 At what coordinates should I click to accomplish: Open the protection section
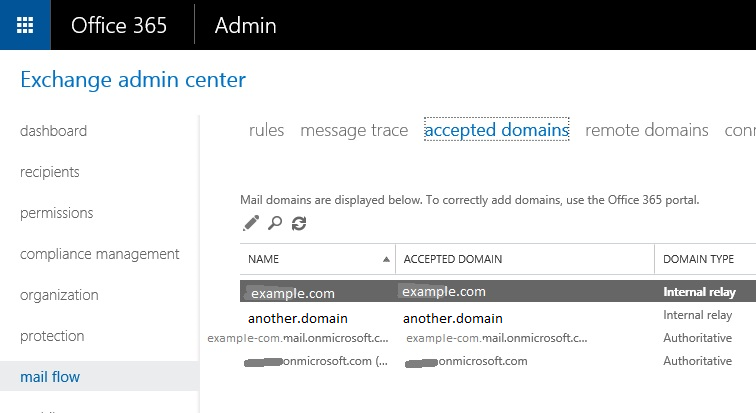point(53,336)
